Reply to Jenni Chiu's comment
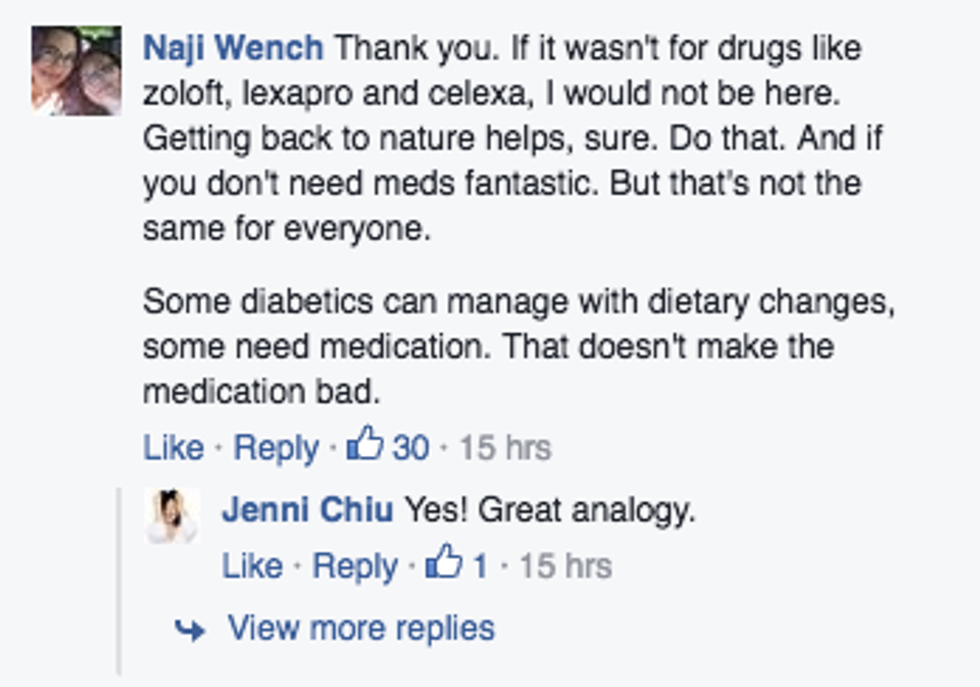The width and height of the screenshot is (980, 687). click(x=355, y=566)
